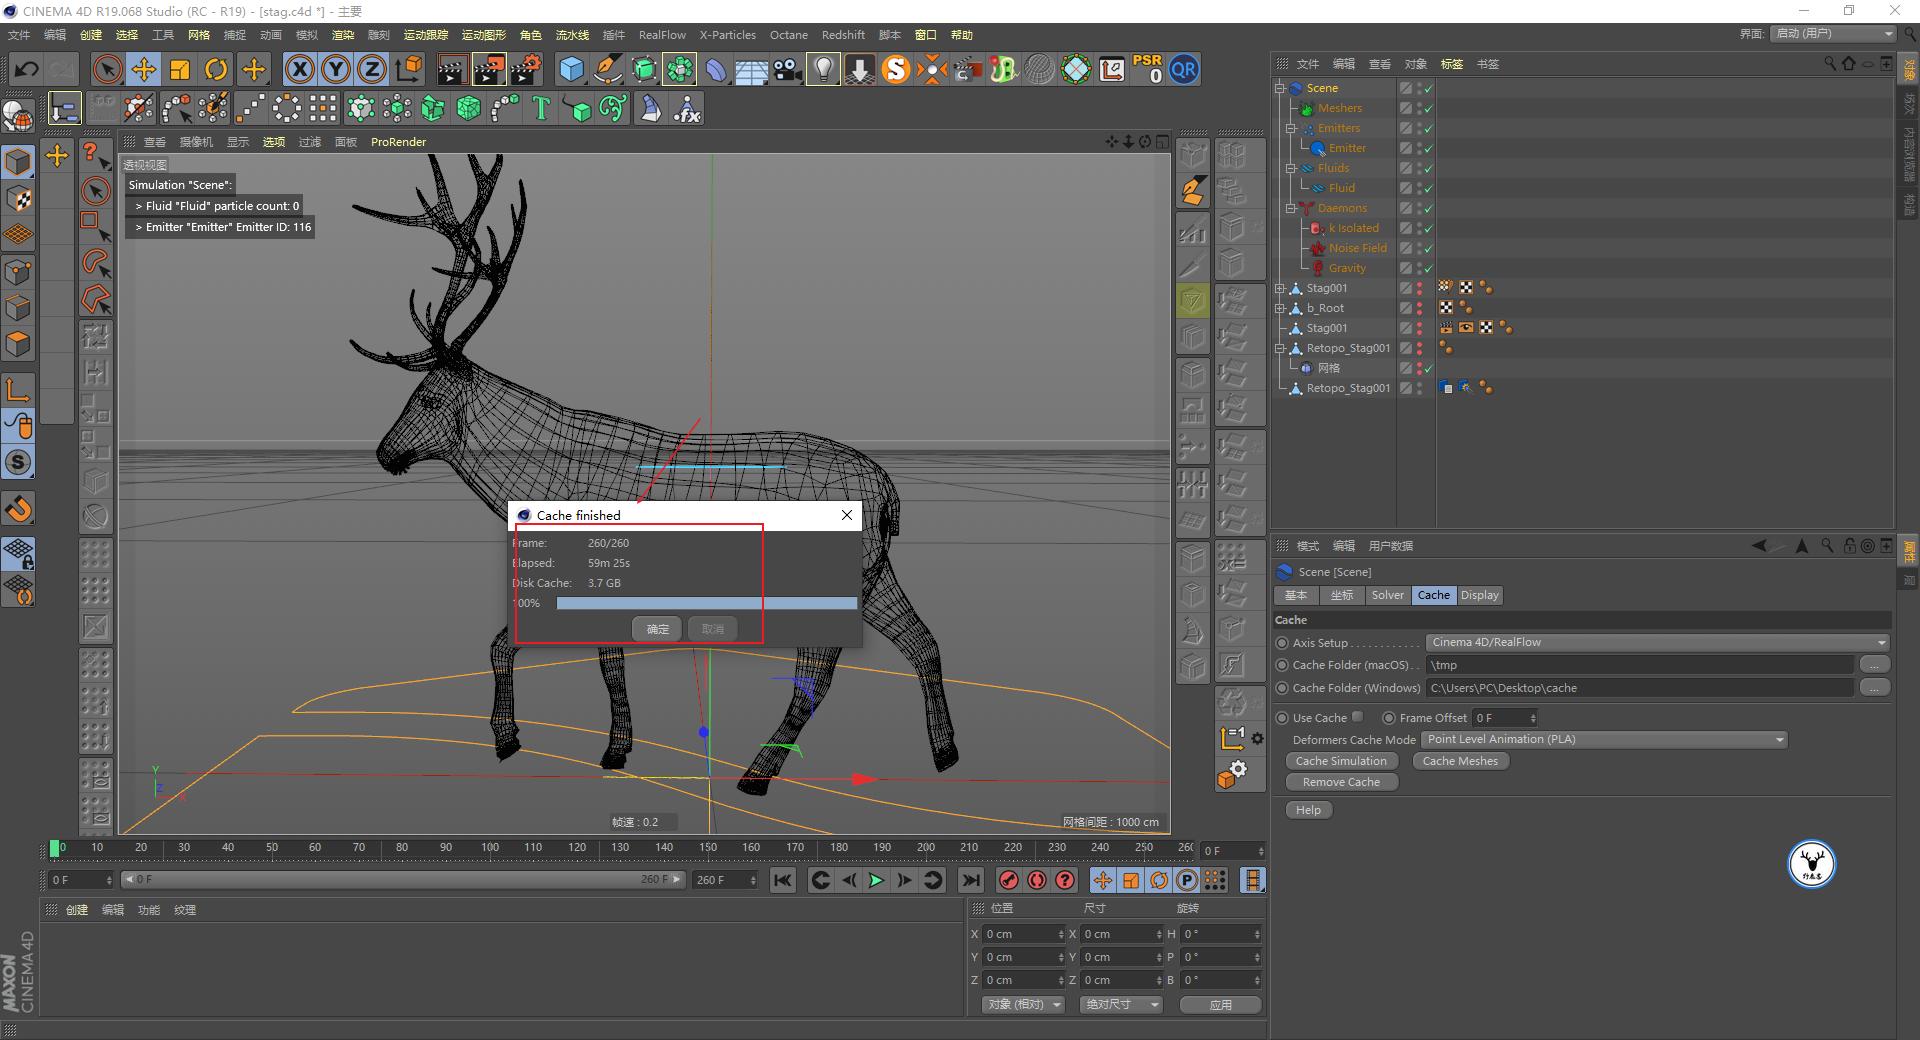Toggle the visibility dots for b_Root
The image size is (1920, 1040).
click(x=1419, y=308)
